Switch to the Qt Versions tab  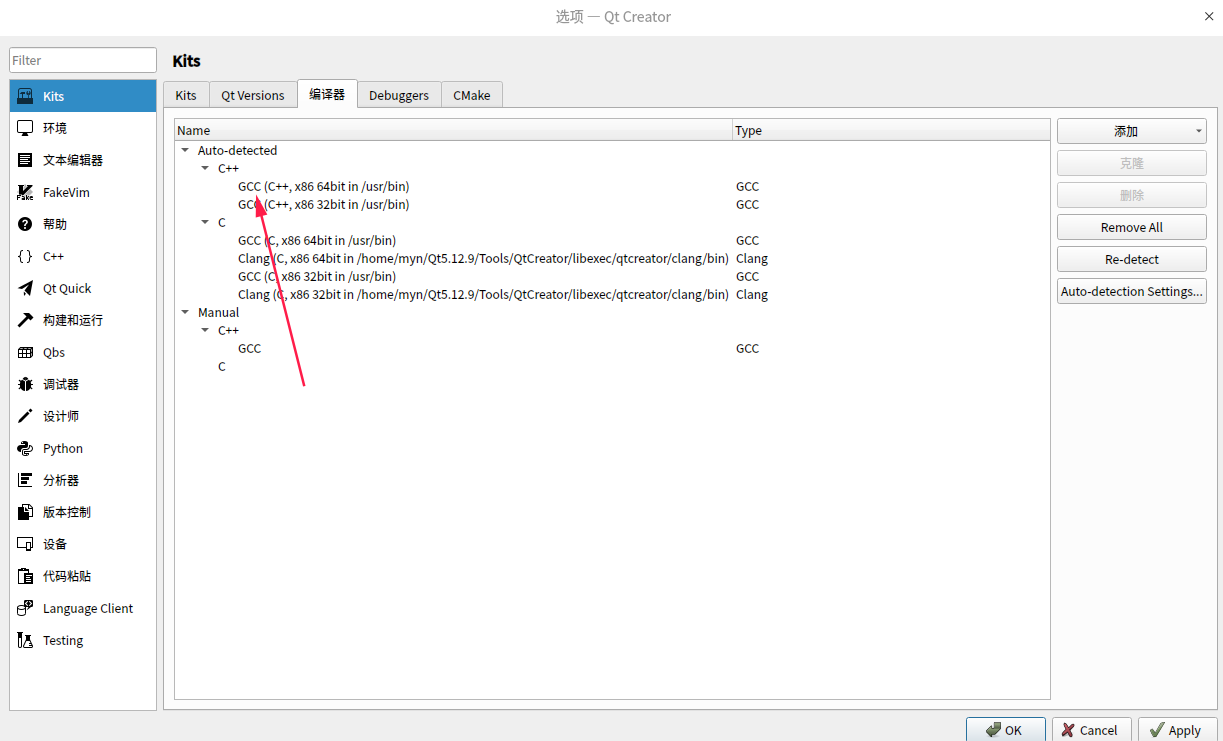coord(253,95)
